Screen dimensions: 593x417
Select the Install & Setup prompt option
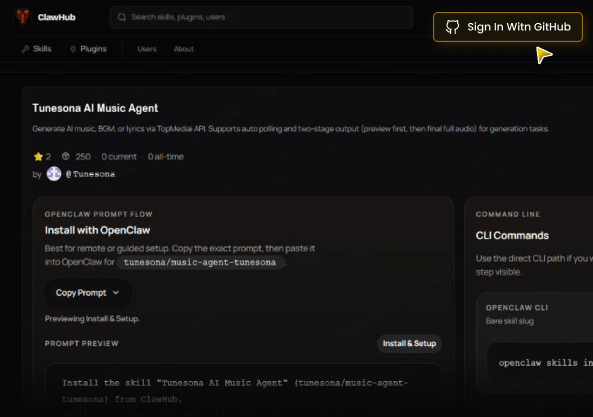409,343
